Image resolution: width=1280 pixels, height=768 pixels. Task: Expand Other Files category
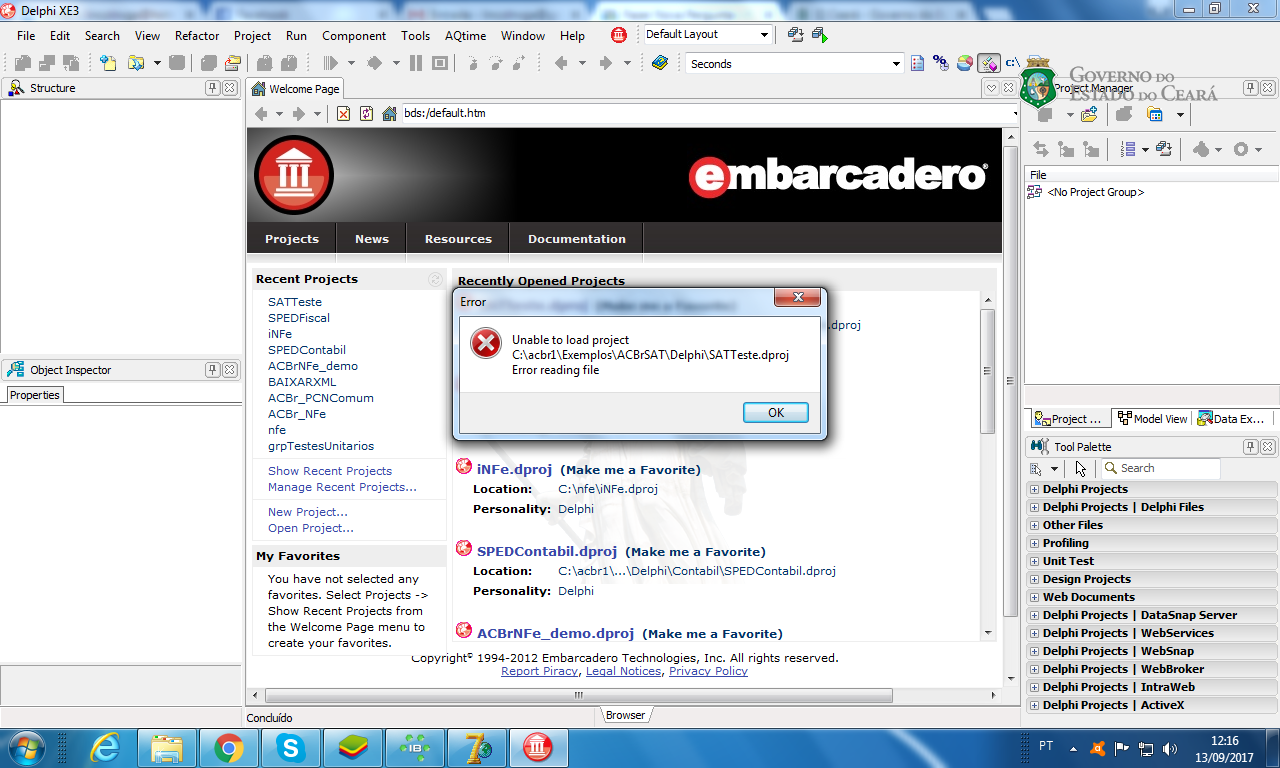(x=1034, y=525)
